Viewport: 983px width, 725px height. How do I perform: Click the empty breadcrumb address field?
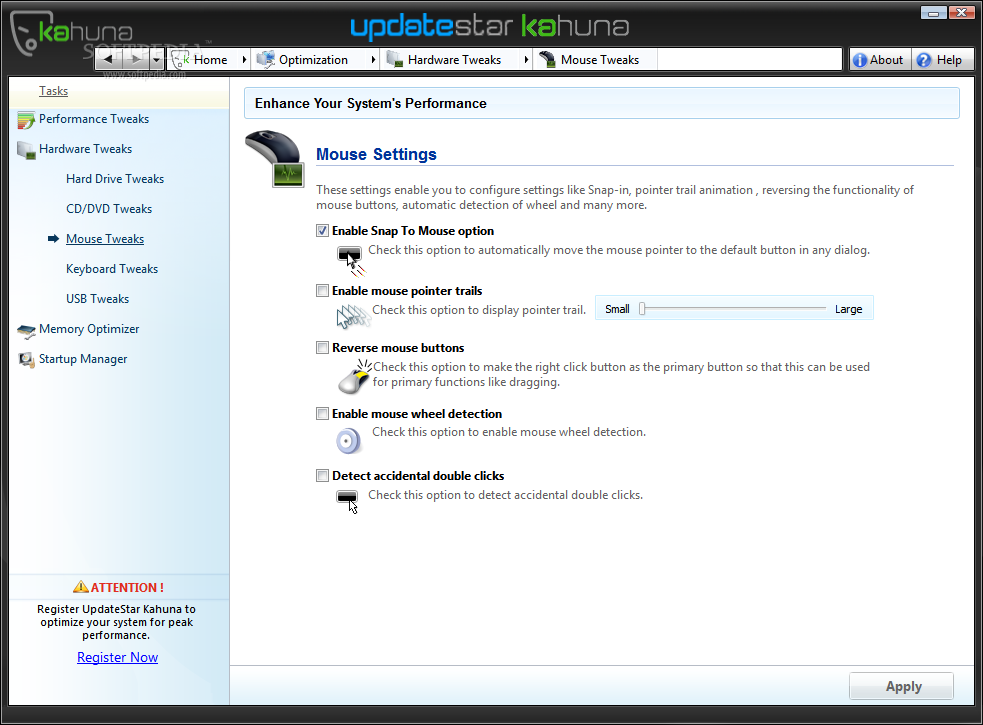(749, 60)
